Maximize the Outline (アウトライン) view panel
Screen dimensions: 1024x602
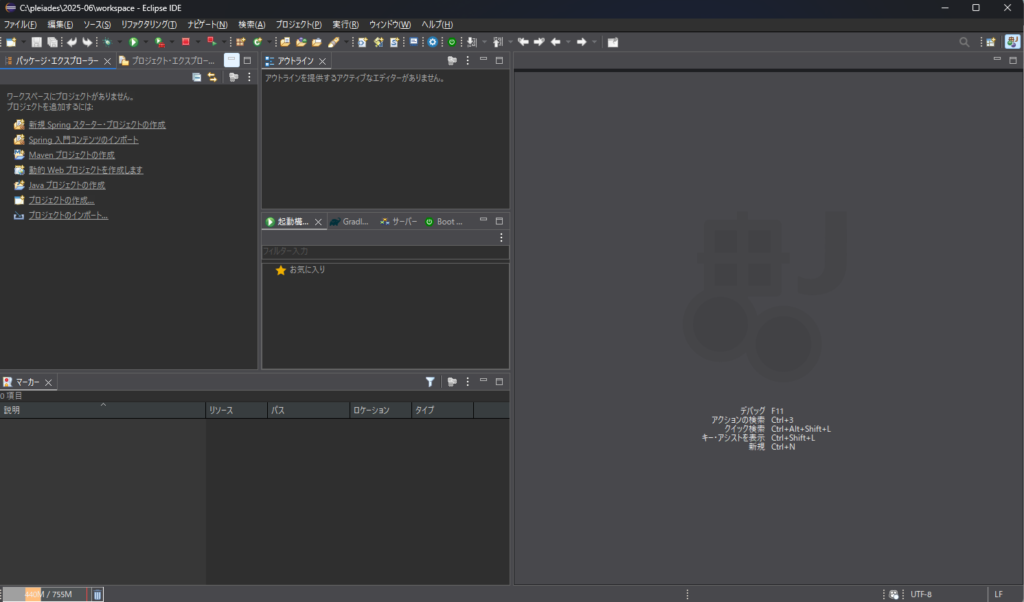(x=499, y=61)
